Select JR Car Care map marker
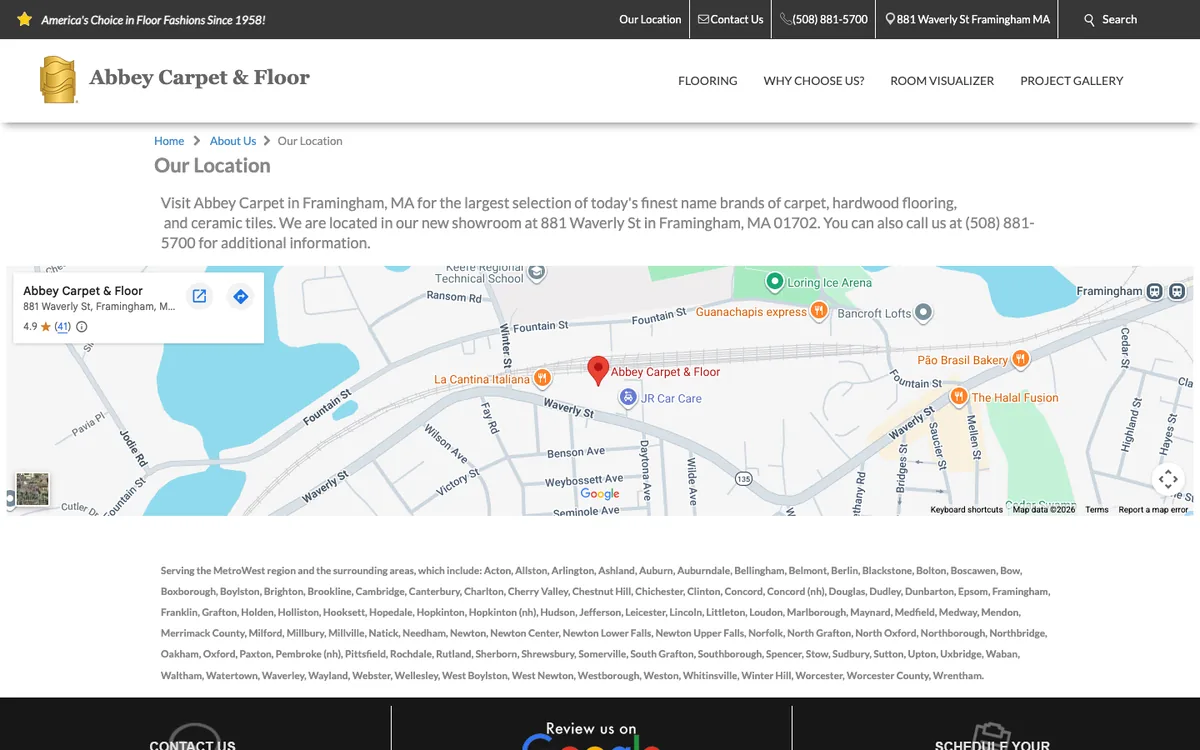This screenshot has height=750, width=1200. click(628, 398)
